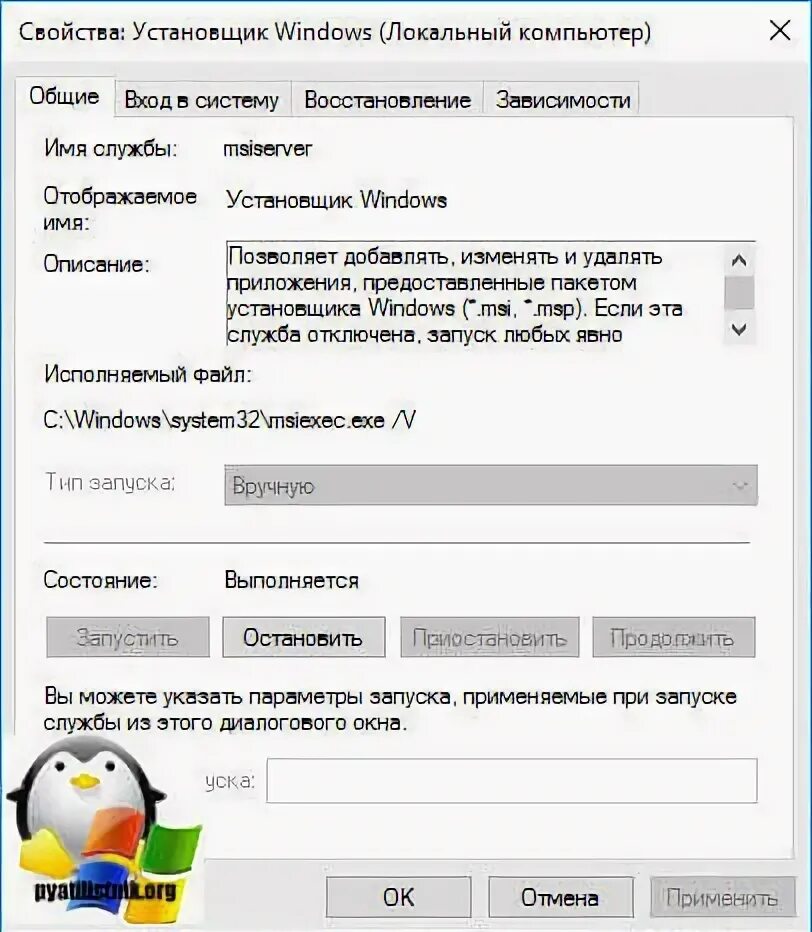Switch to the Вход в систему tab
This screenshot has width=812, height=932.
(202, 100)
